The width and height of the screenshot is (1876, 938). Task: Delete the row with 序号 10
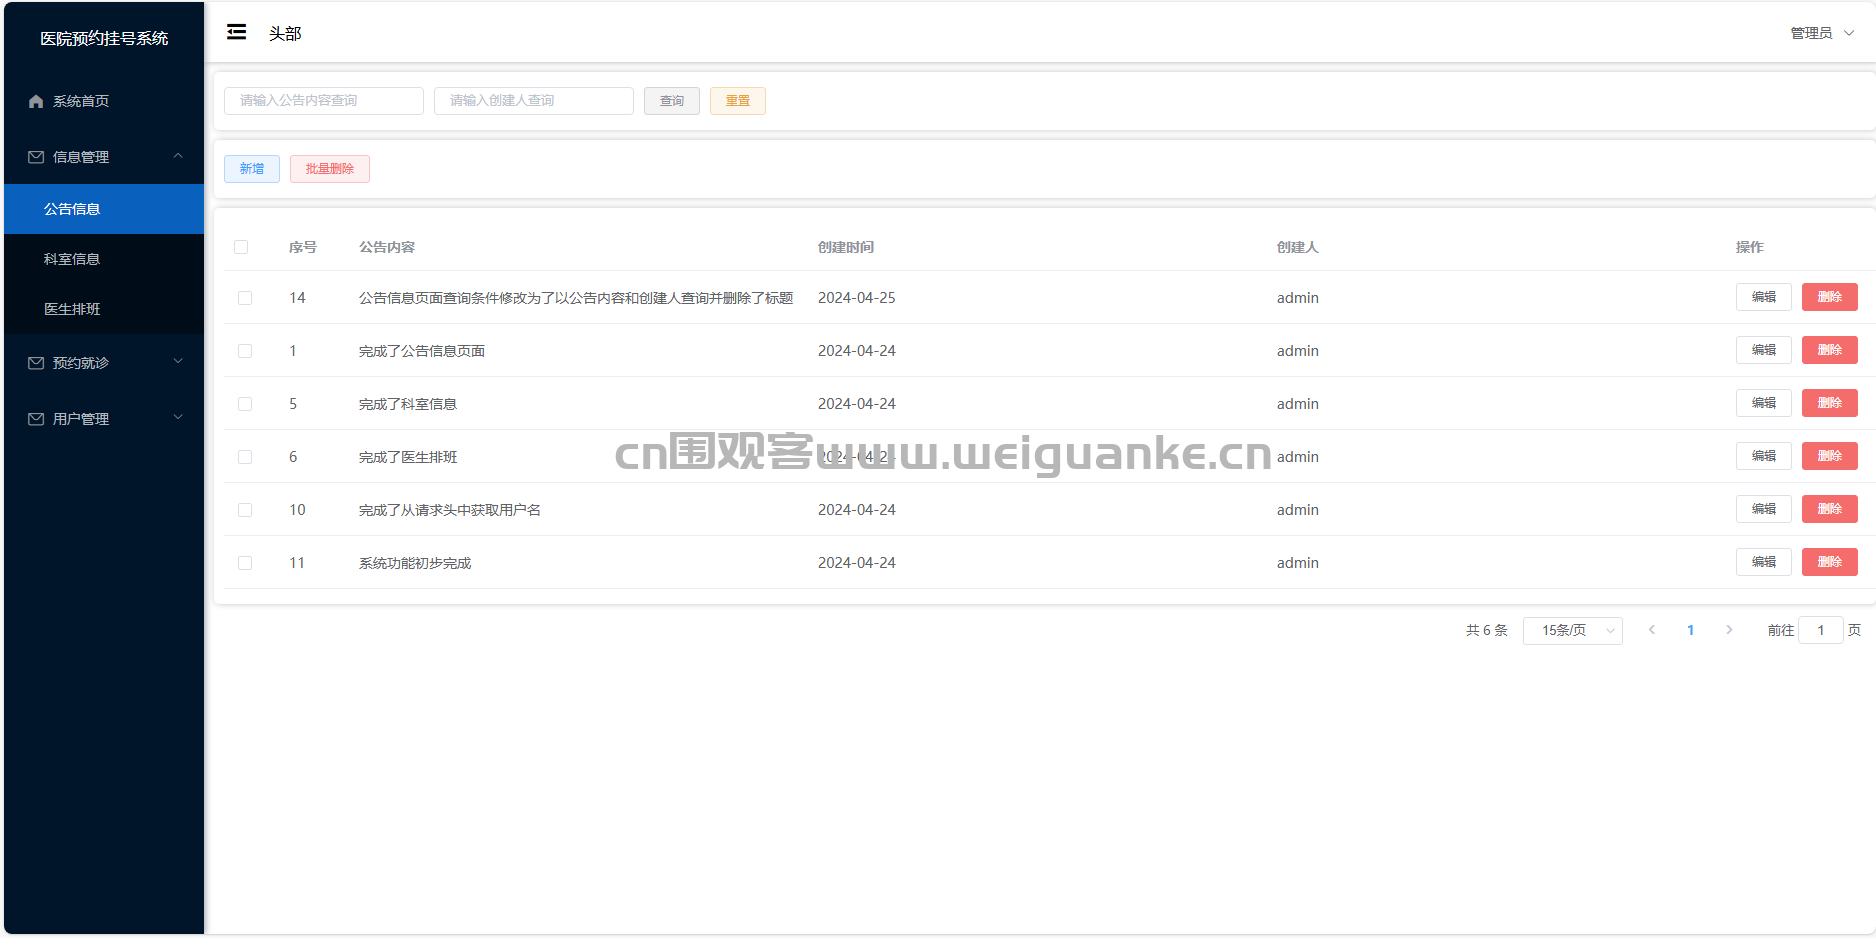(x=1830, y=509)
